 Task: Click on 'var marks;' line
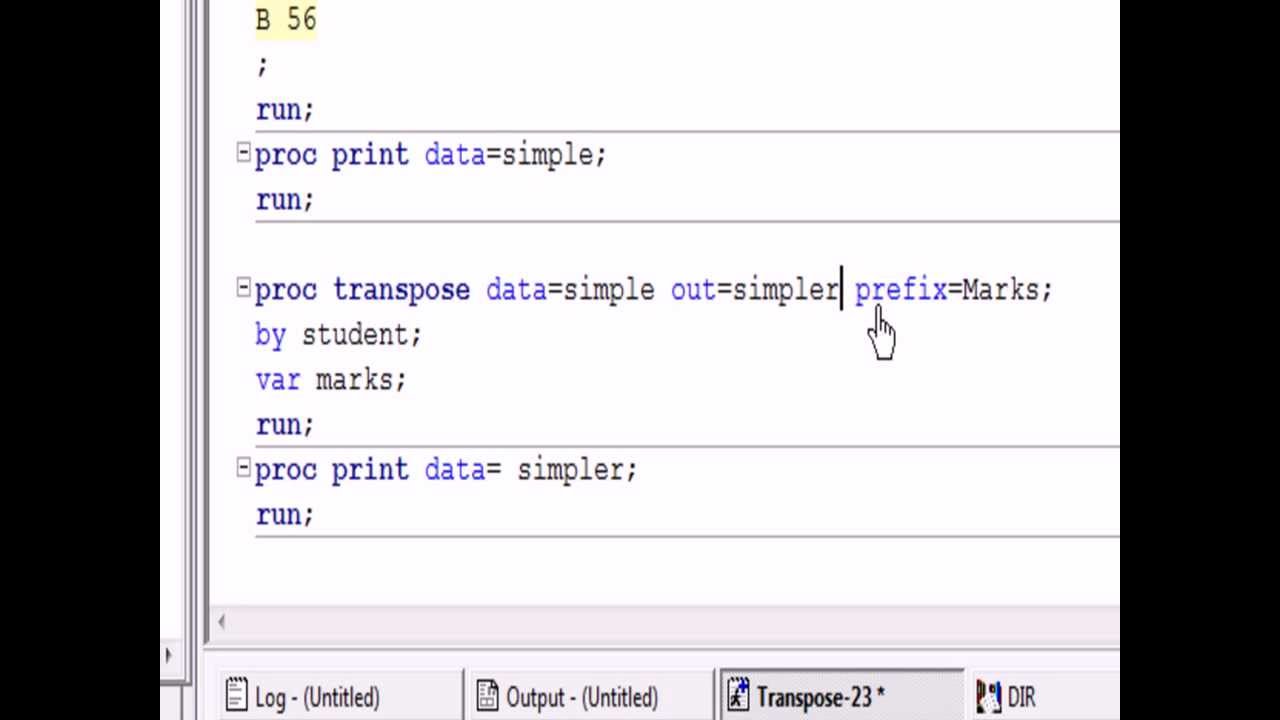(331, 380)
